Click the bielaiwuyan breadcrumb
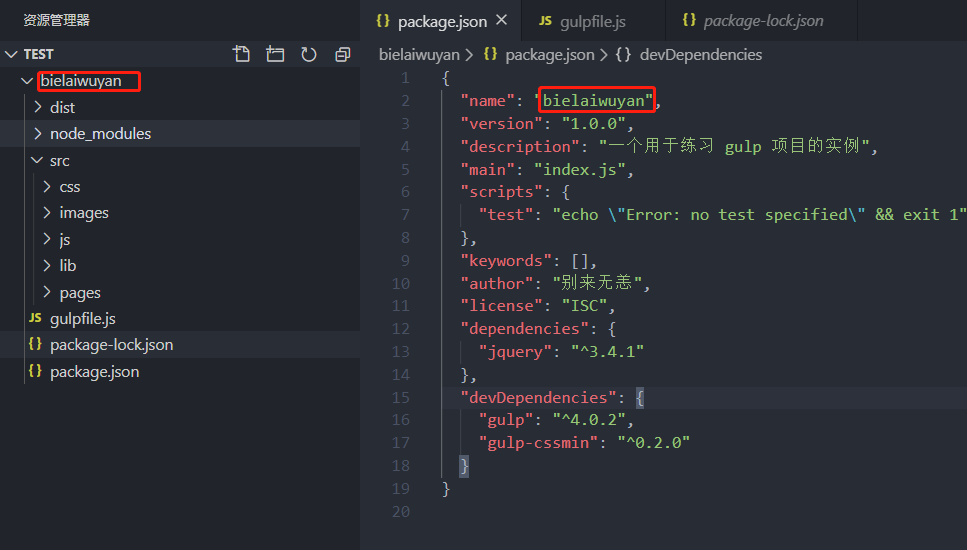This screenshot has height=550, width=967. click(419, 55)
